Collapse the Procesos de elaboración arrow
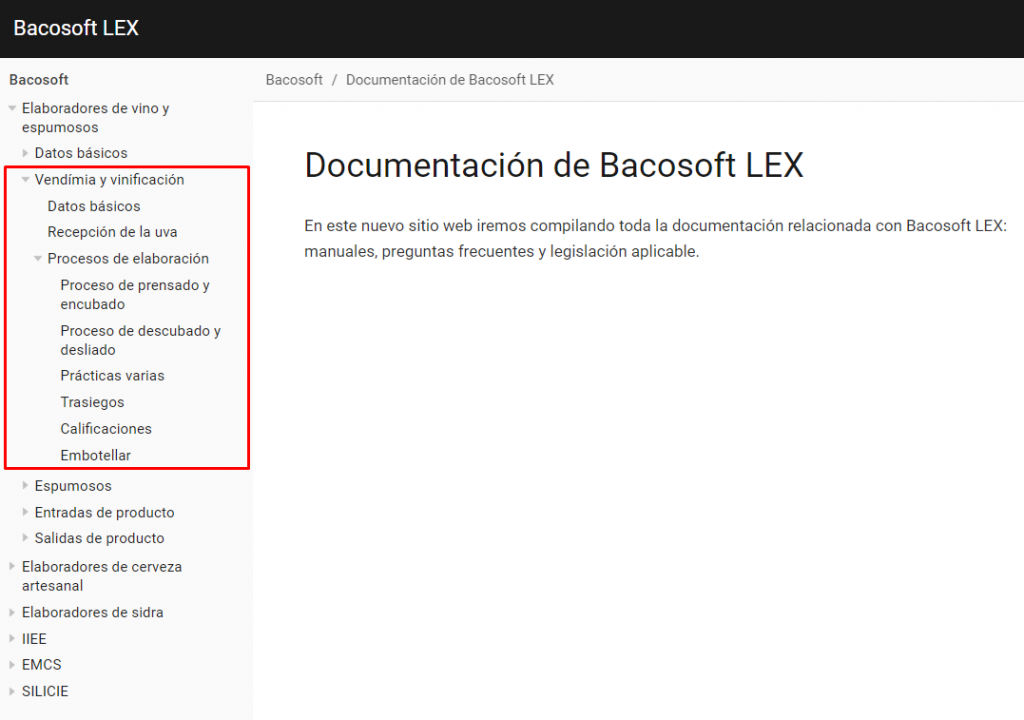Screen dimensions: 1024x720 point(38,259)
